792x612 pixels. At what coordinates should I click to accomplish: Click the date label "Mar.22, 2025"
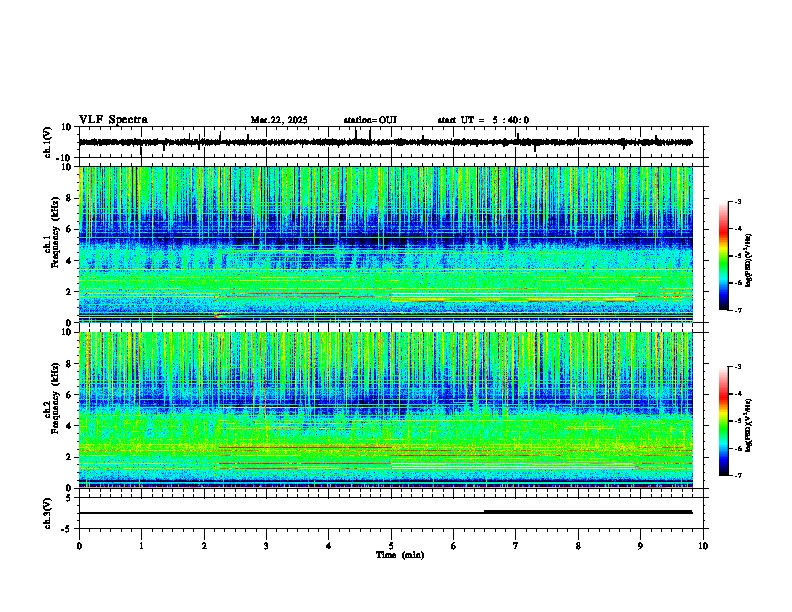pos(279,120)
